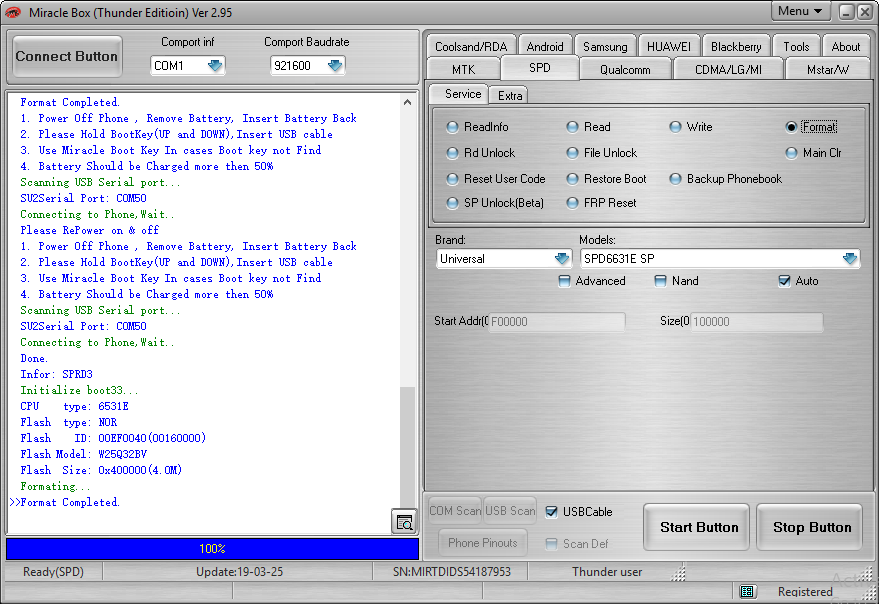The height and width of the screenshot is (604, 879).
Task: Click the 100% progress bar
Action: click(212, 549)
